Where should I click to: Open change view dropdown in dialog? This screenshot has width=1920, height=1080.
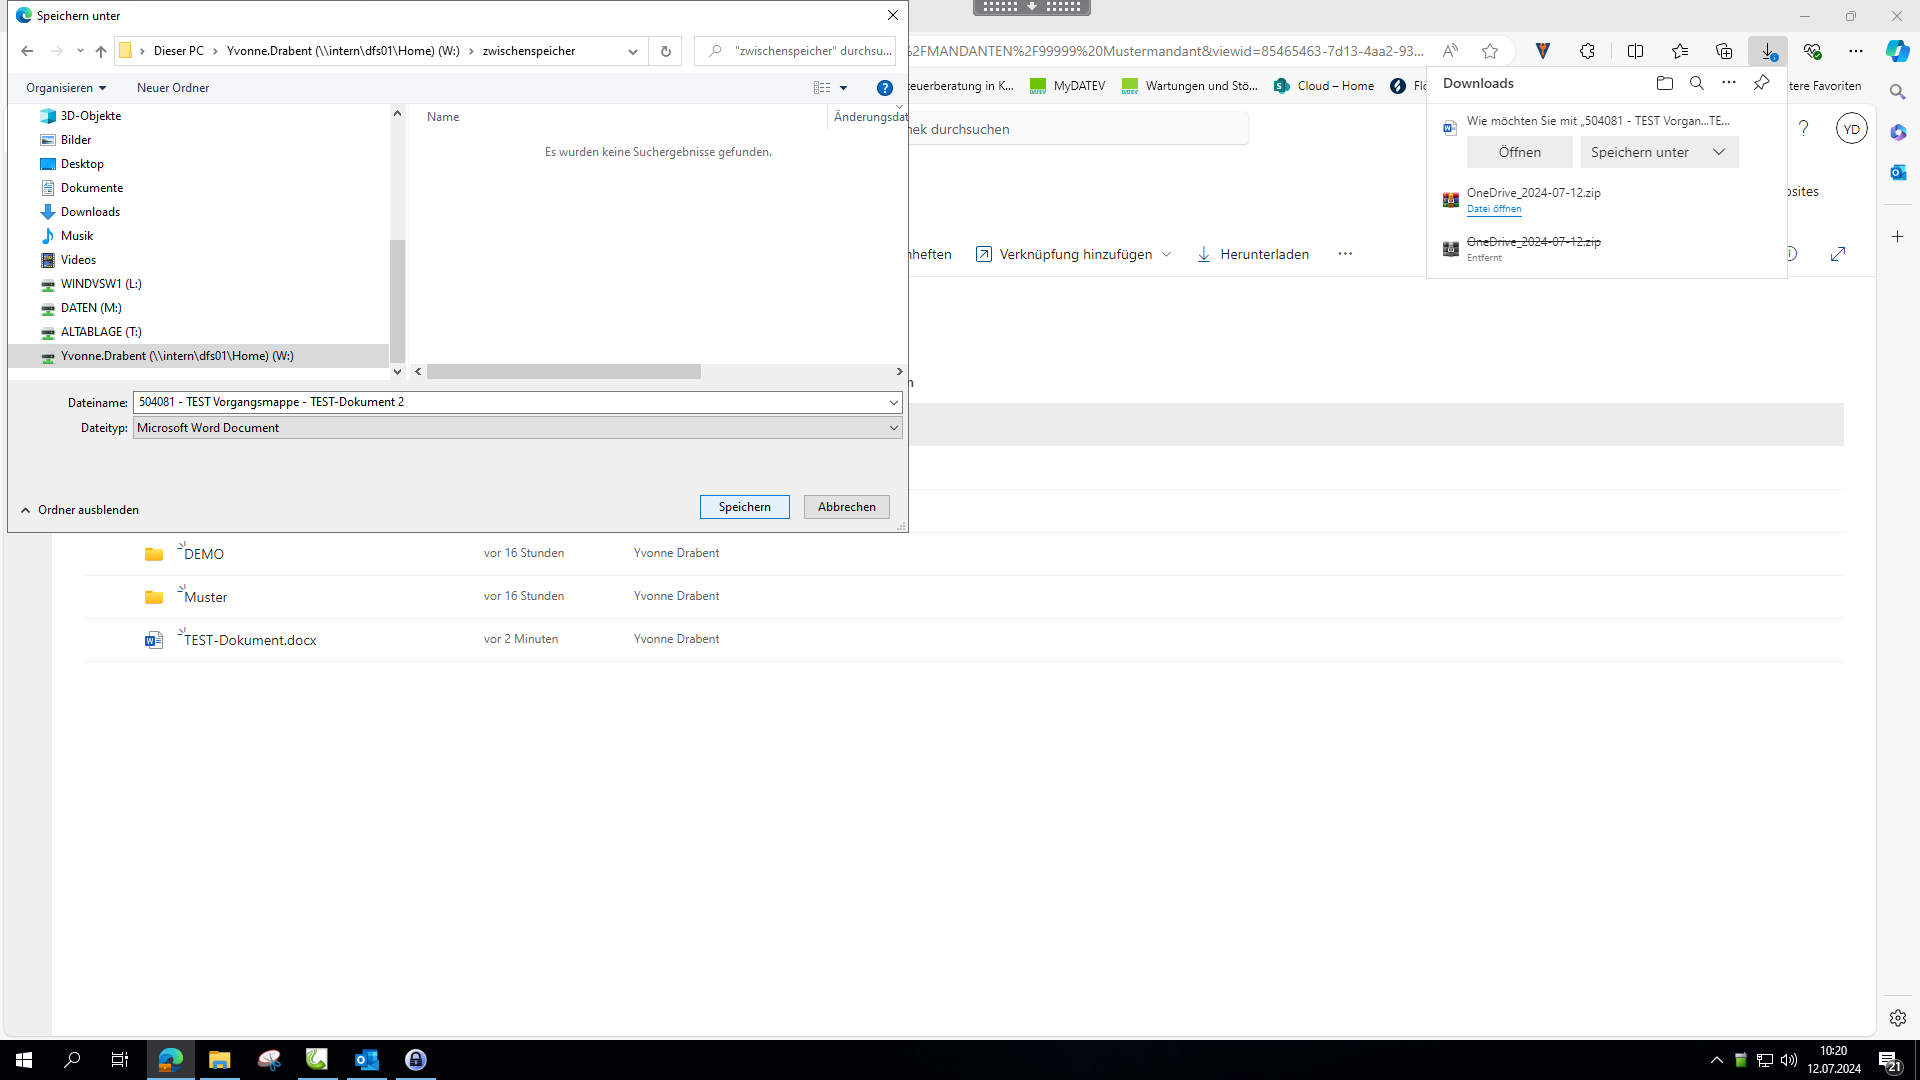843,88
